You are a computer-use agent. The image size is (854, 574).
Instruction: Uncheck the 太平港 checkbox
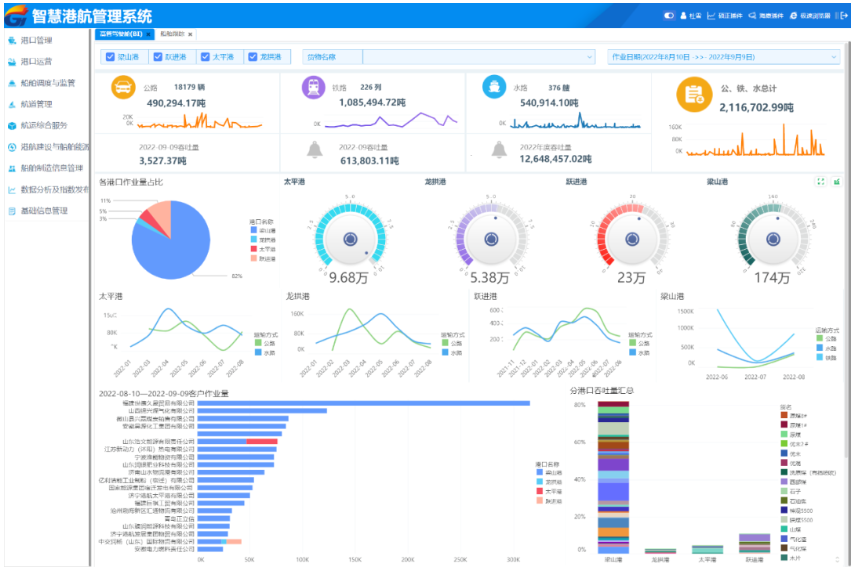tap(206, 57)
